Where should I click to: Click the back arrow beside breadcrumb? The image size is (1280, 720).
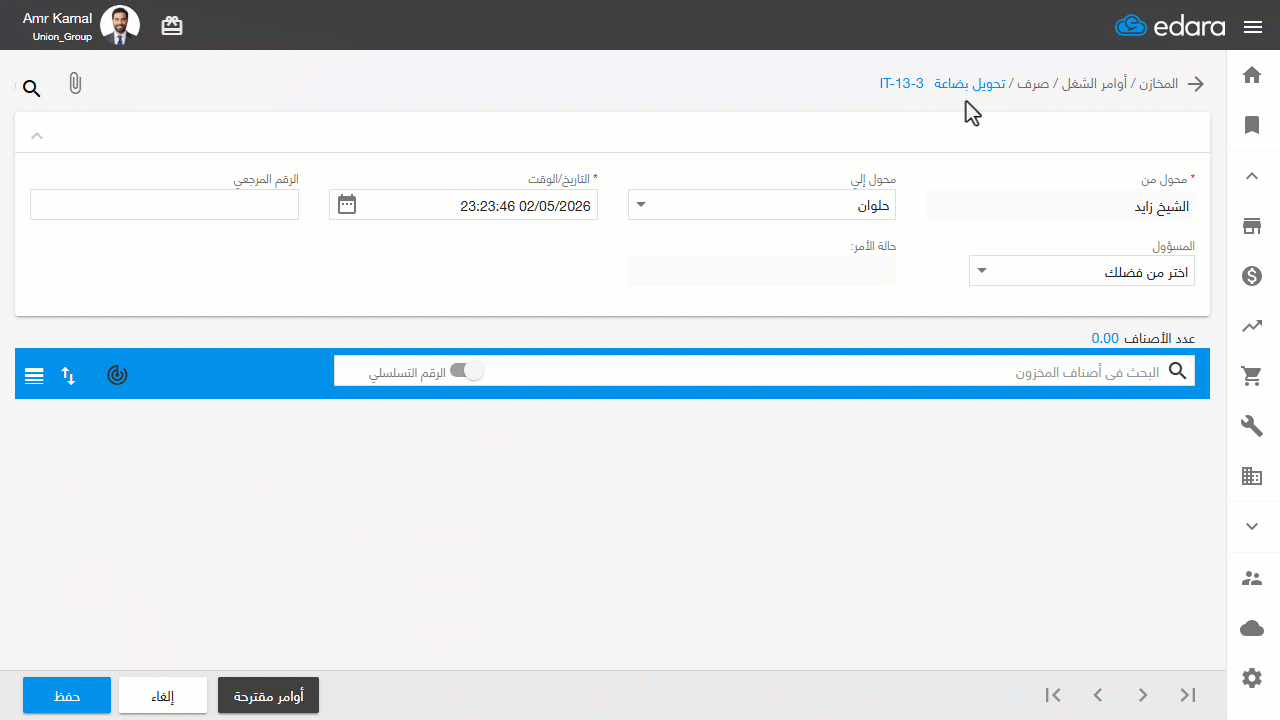tap(1196, 84)
